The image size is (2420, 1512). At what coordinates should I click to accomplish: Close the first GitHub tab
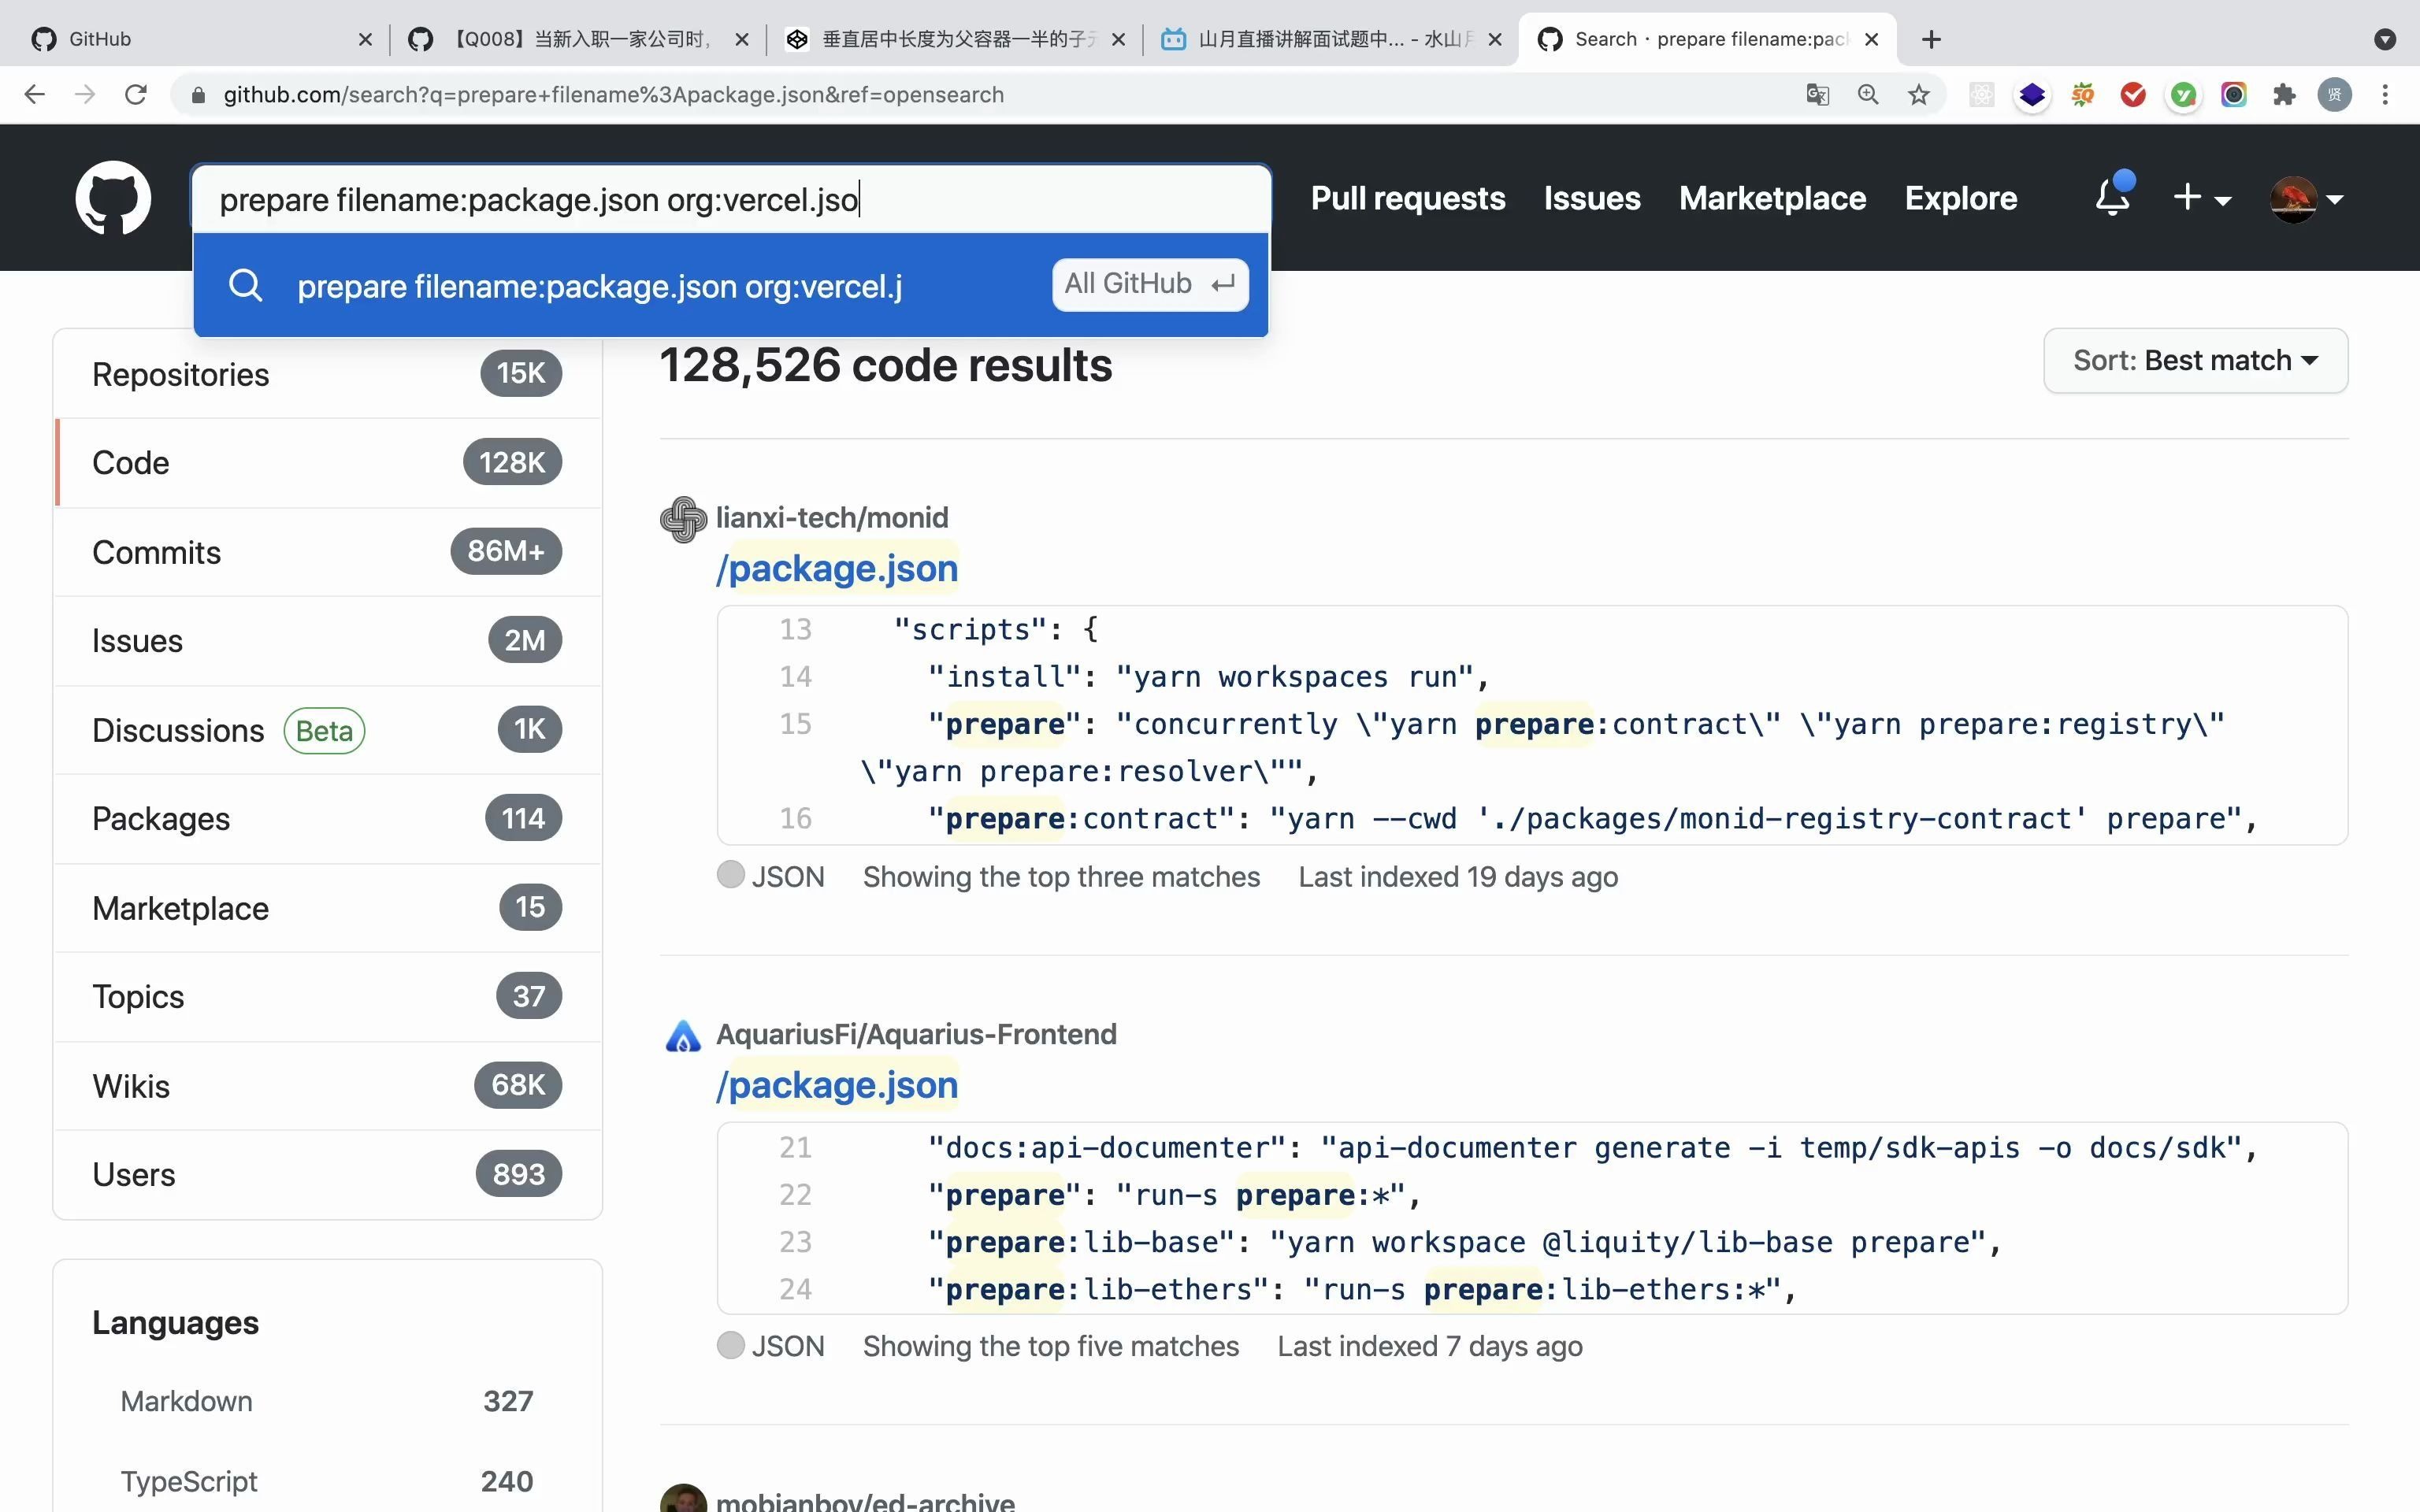coord(365,39)
